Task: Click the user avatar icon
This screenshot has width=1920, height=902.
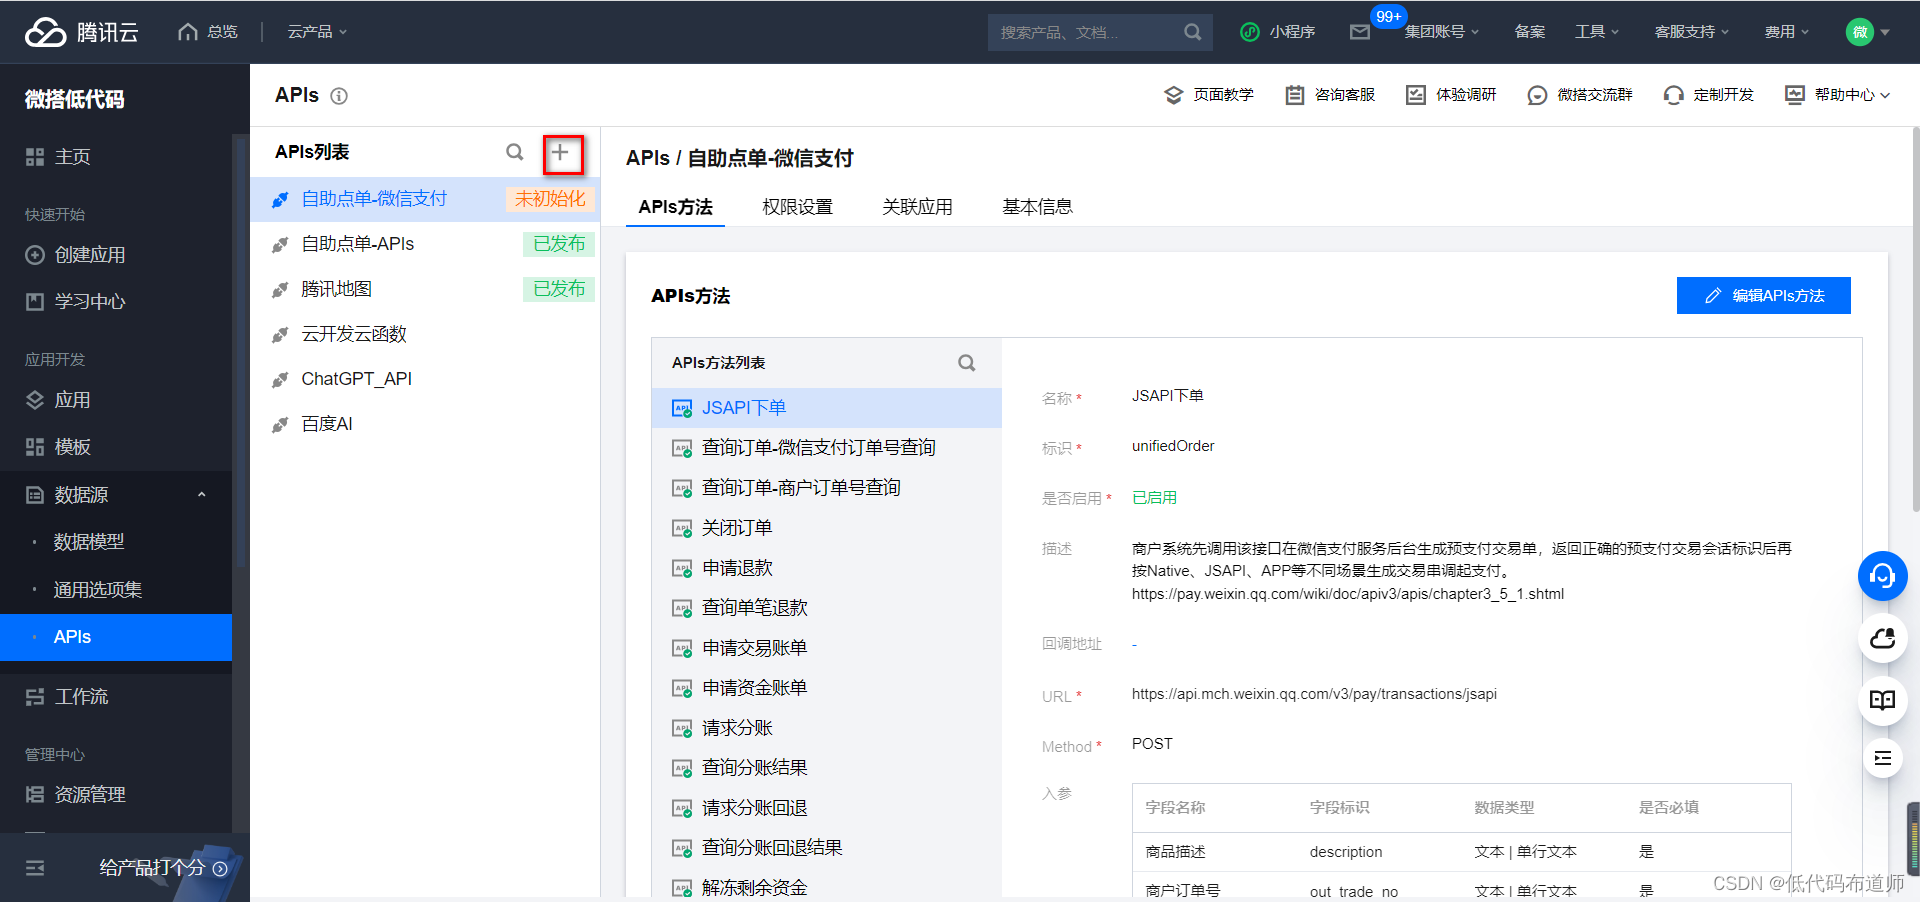Action: pos(1859,32)
